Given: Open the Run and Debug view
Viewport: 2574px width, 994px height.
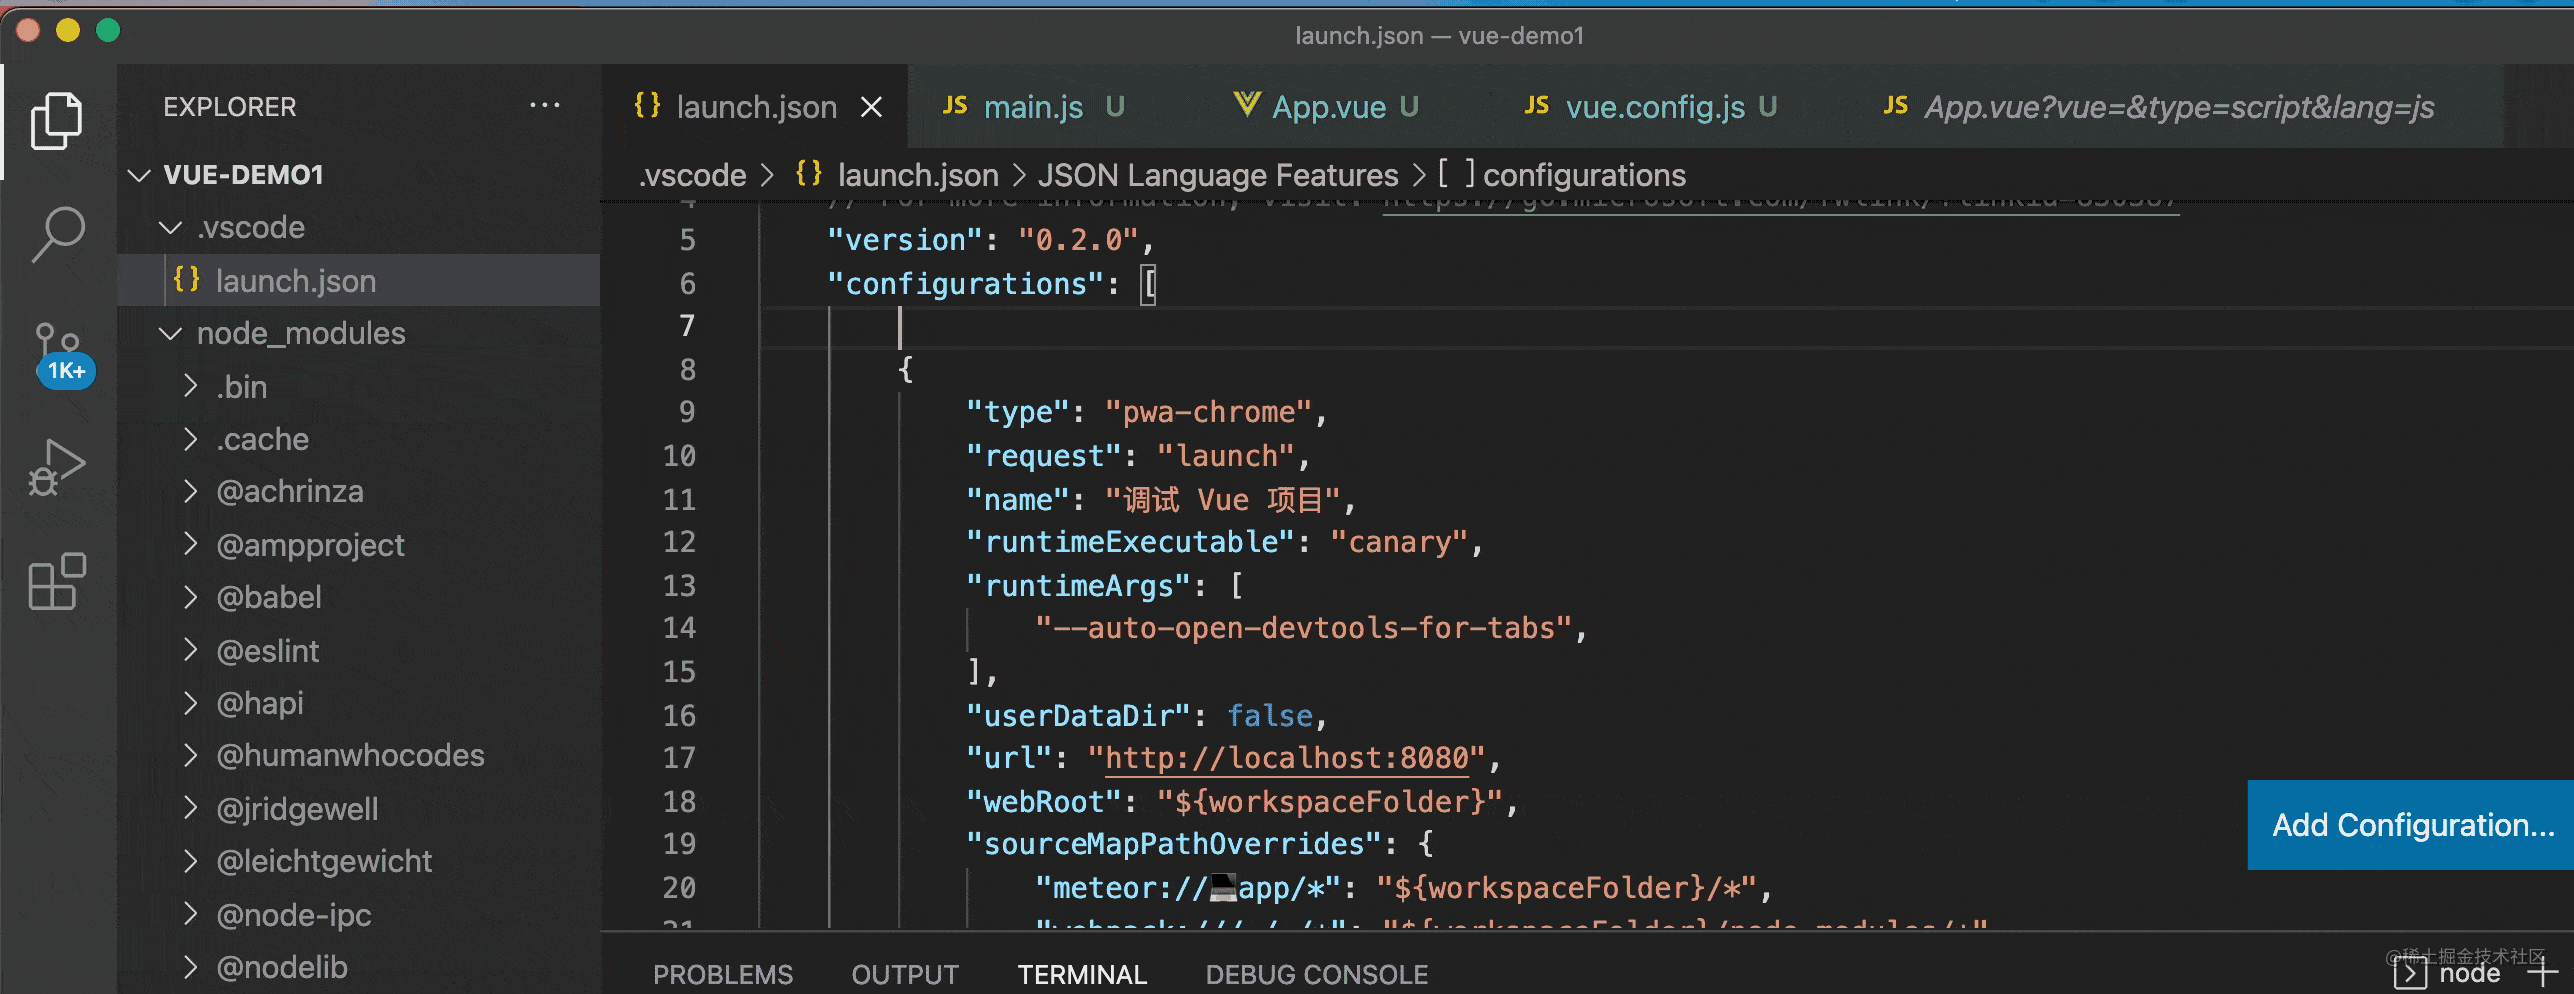Looking at the screenshot, I should click(x=57, y=467).
